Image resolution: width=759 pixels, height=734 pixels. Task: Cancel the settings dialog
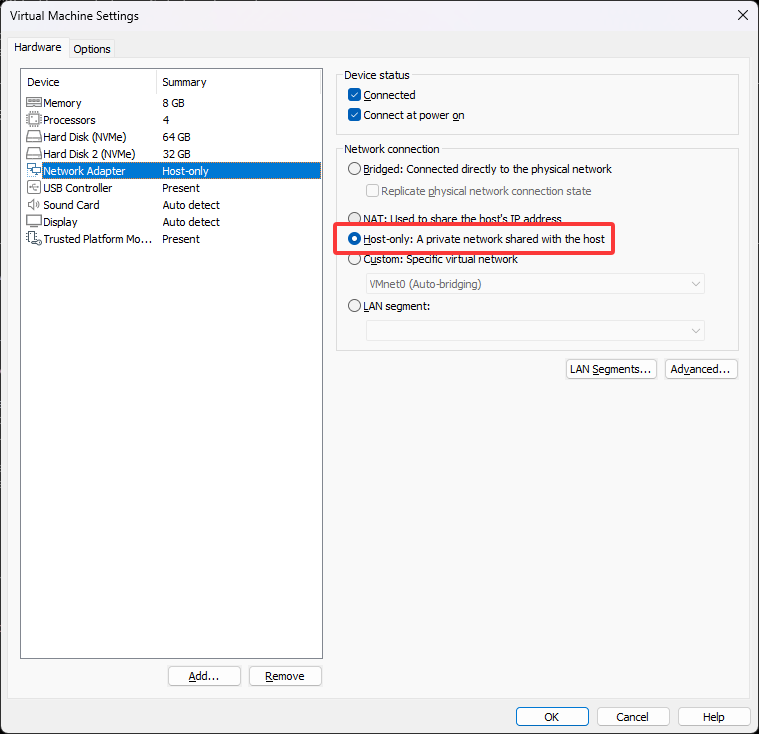click(x=633, y=717)
